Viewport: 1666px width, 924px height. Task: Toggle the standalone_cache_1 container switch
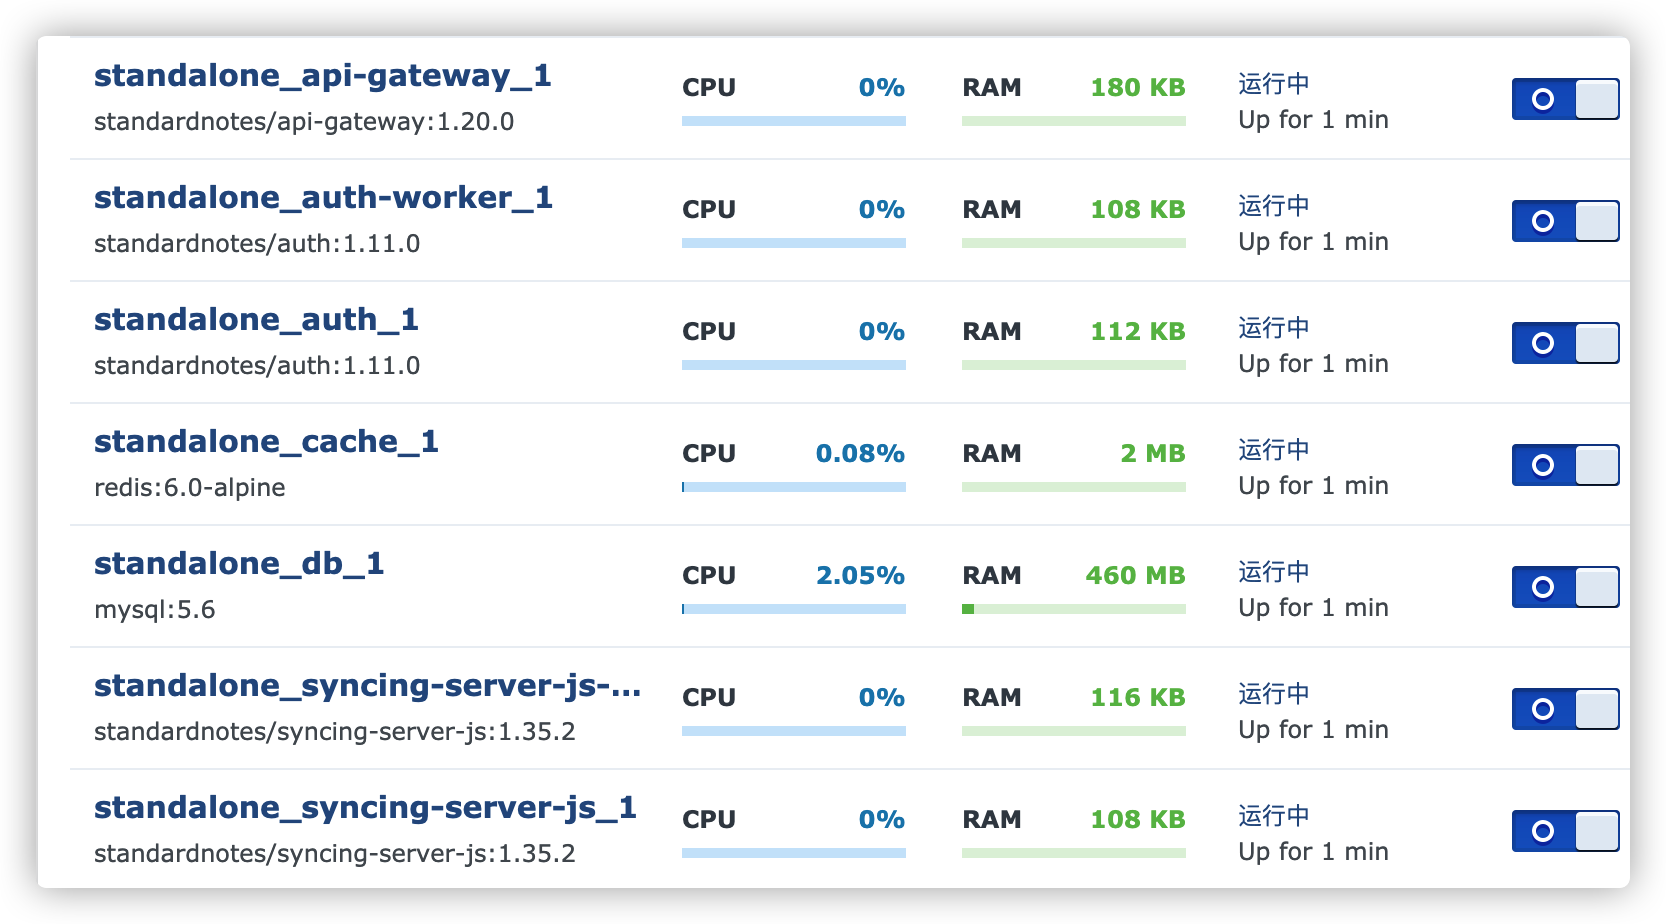1565,465
